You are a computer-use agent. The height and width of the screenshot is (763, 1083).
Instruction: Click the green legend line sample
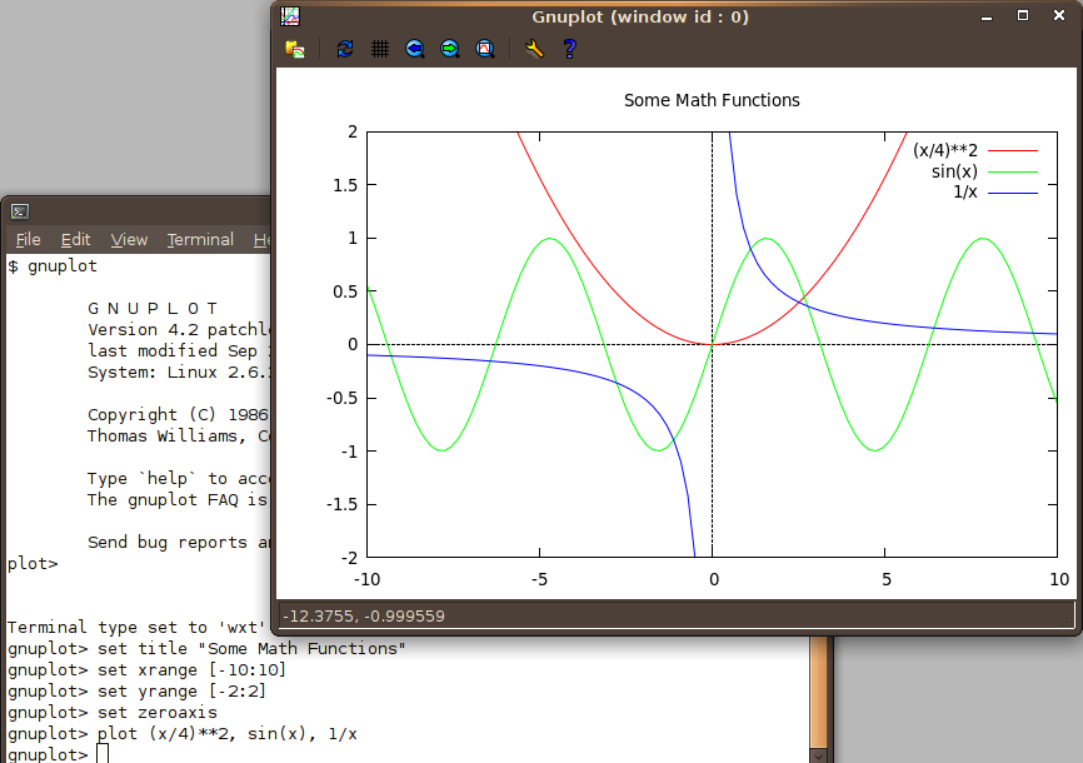pos(1013,172)
